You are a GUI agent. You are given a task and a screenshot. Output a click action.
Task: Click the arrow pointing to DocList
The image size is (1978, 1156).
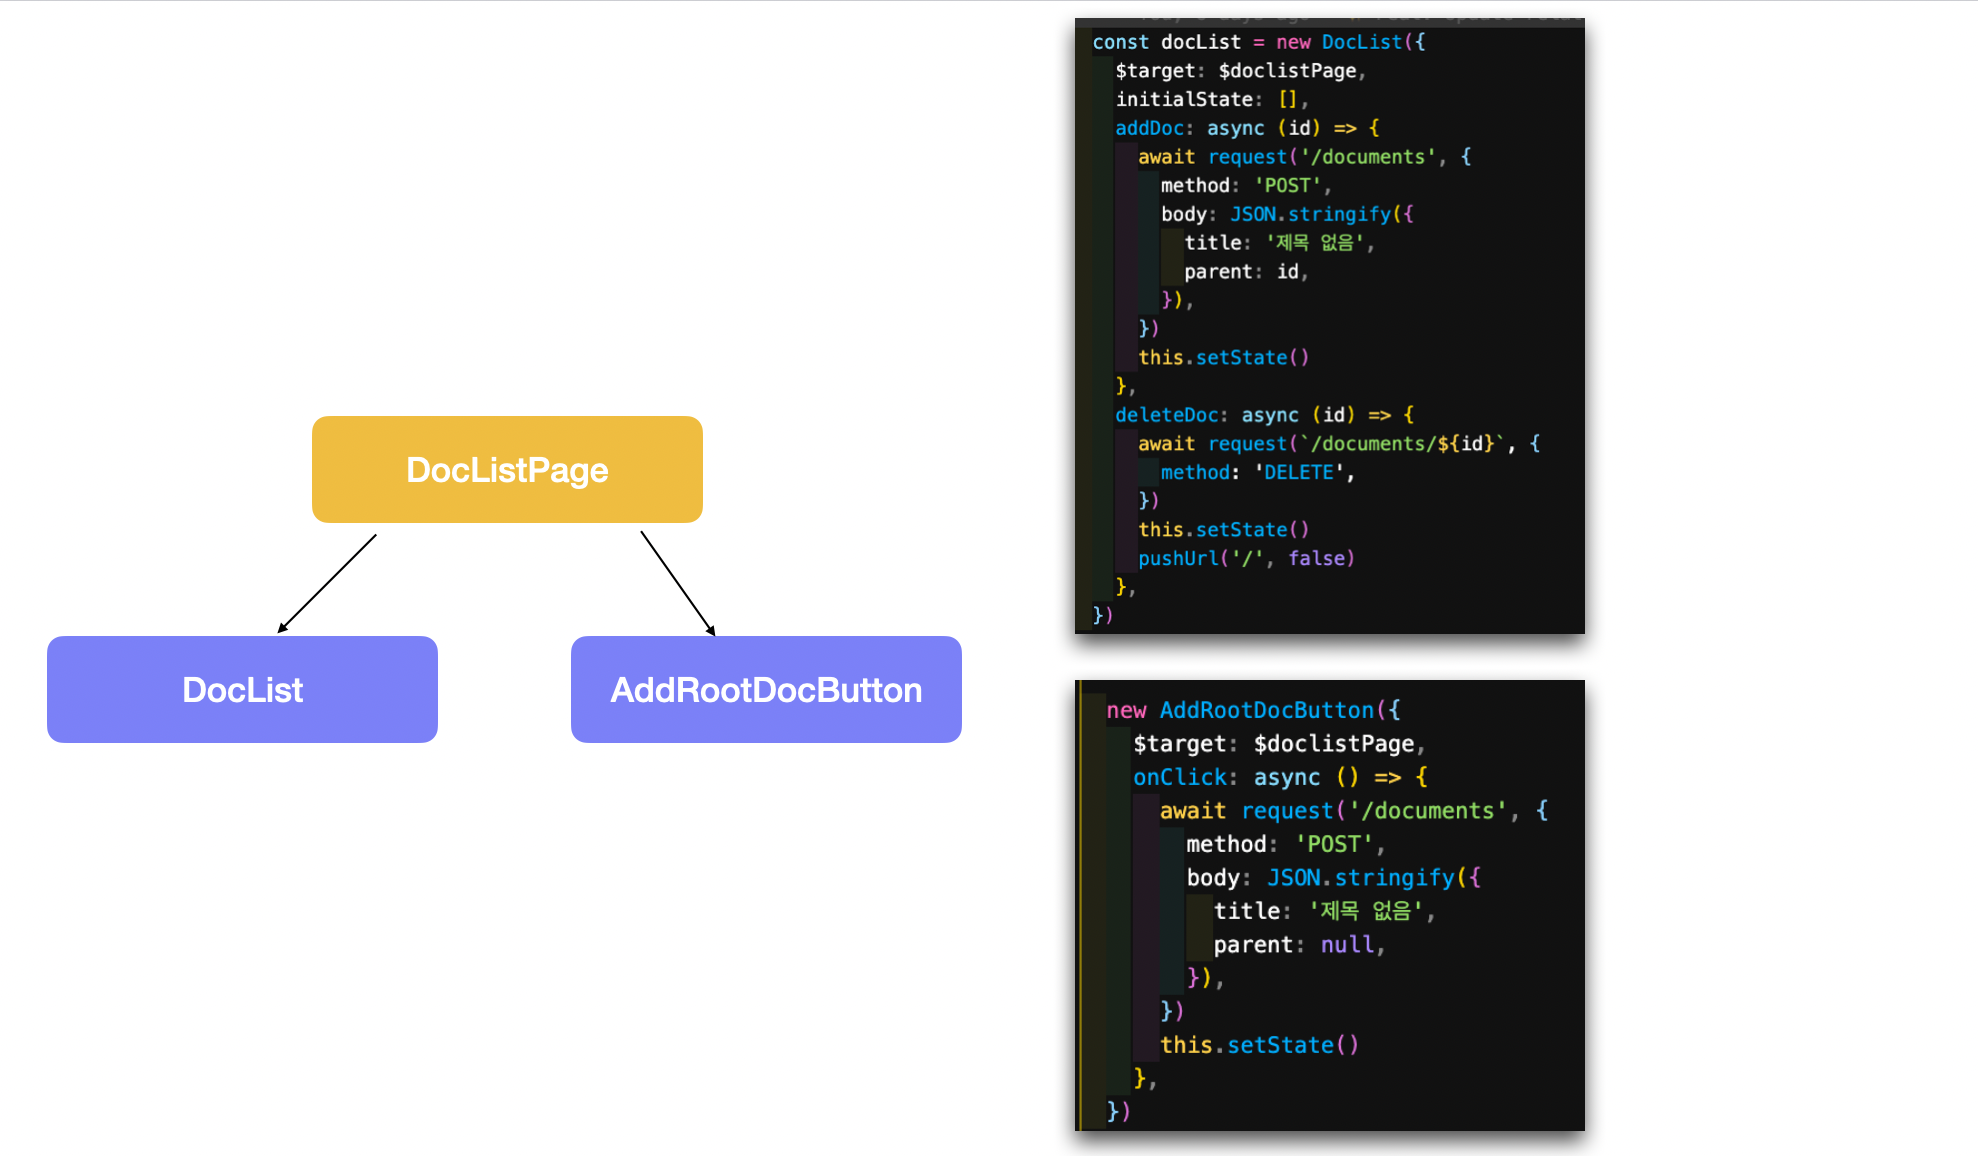coord(327,584)
